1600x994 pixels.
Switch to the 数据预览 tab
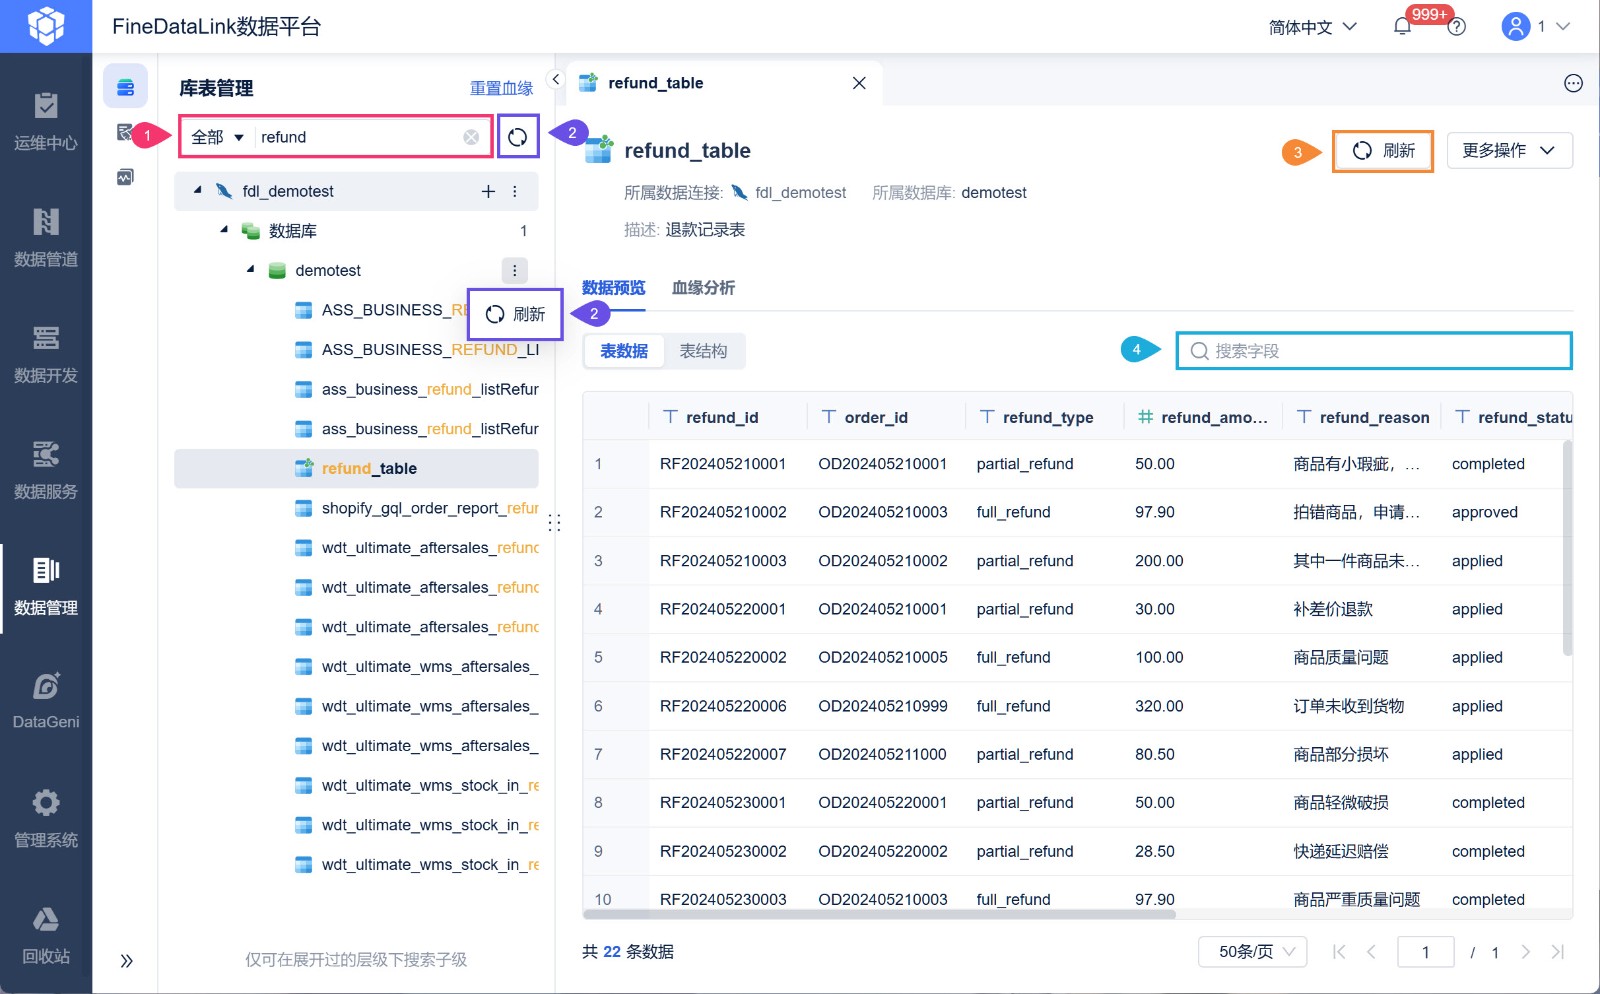pyautogui.click(x=614, y=288)
